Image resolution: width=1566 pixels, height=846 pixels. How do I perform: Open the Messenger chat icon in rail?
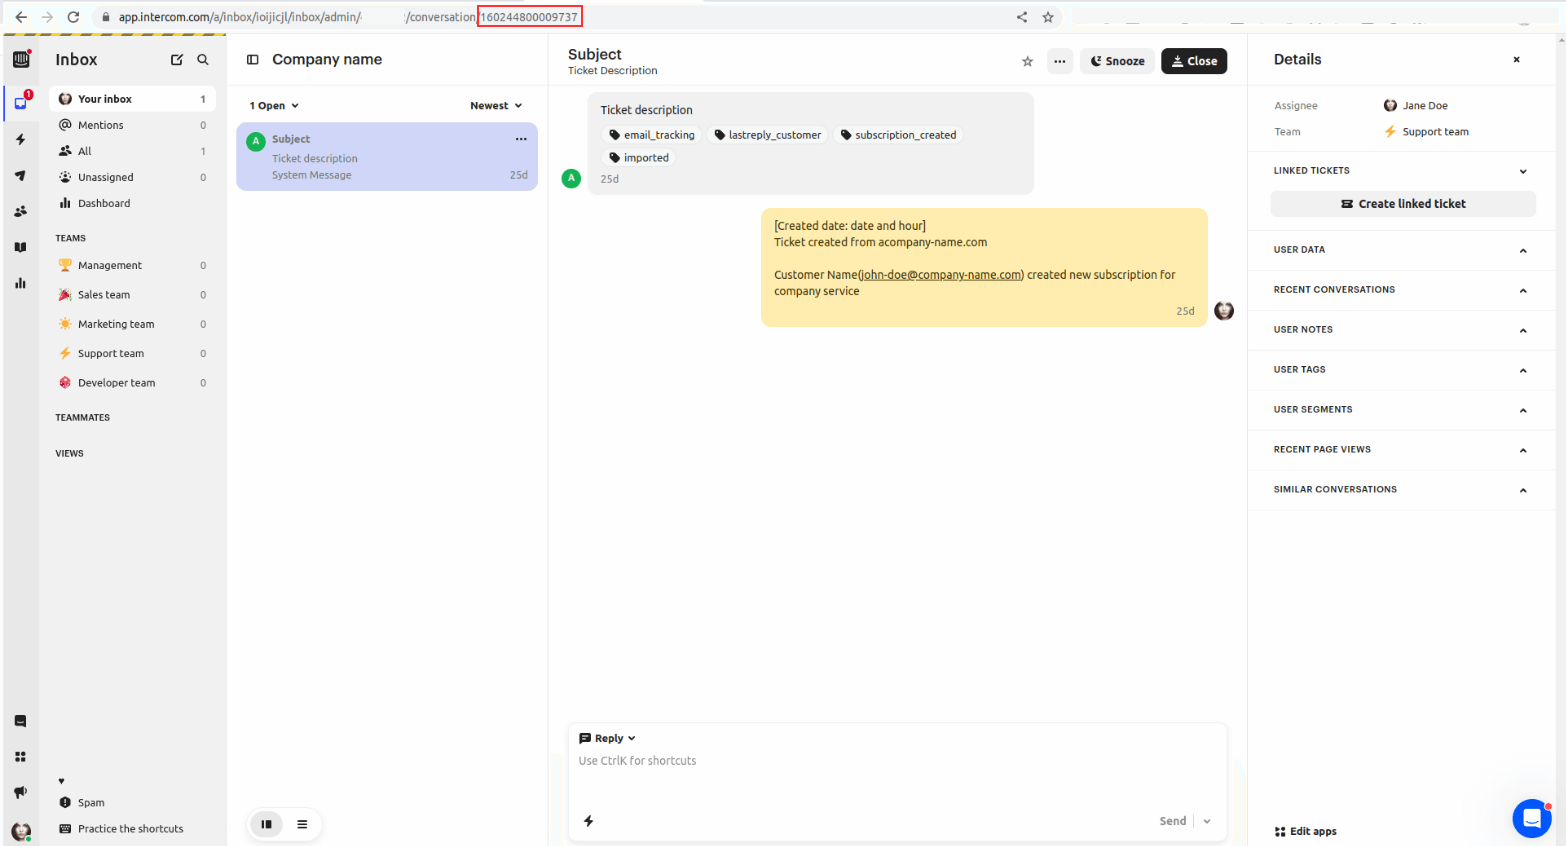[21, 721]
